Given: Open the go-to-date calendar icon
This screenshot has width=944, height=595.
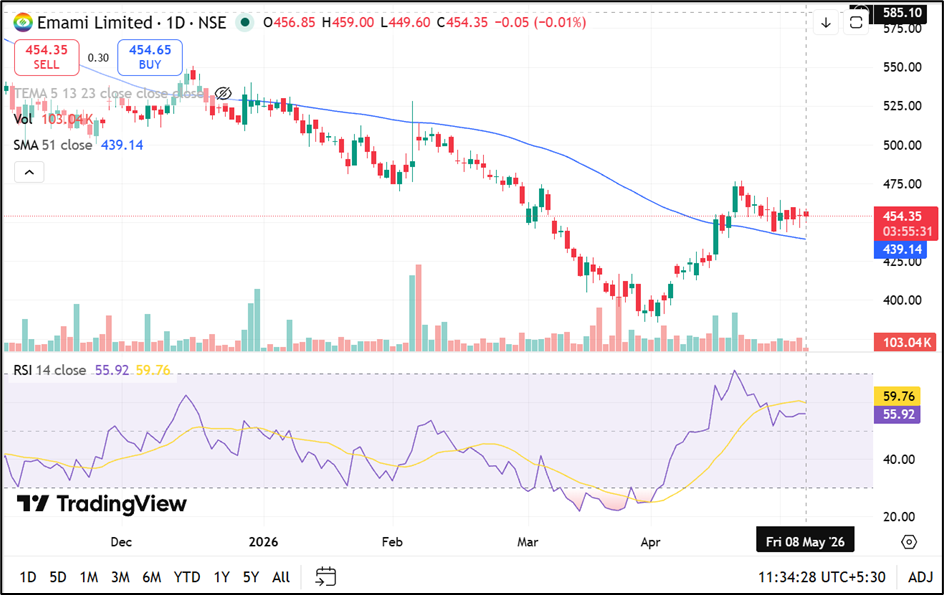Looking at the screenshot, I should pos(326,576).
